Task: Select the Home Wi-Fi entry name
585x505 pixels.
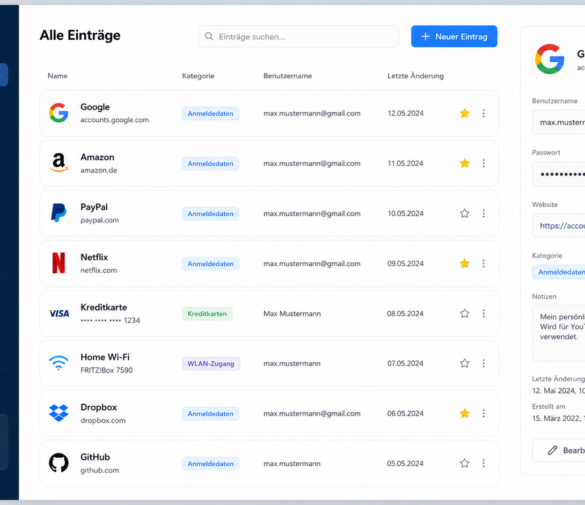Action: [105, 357]
